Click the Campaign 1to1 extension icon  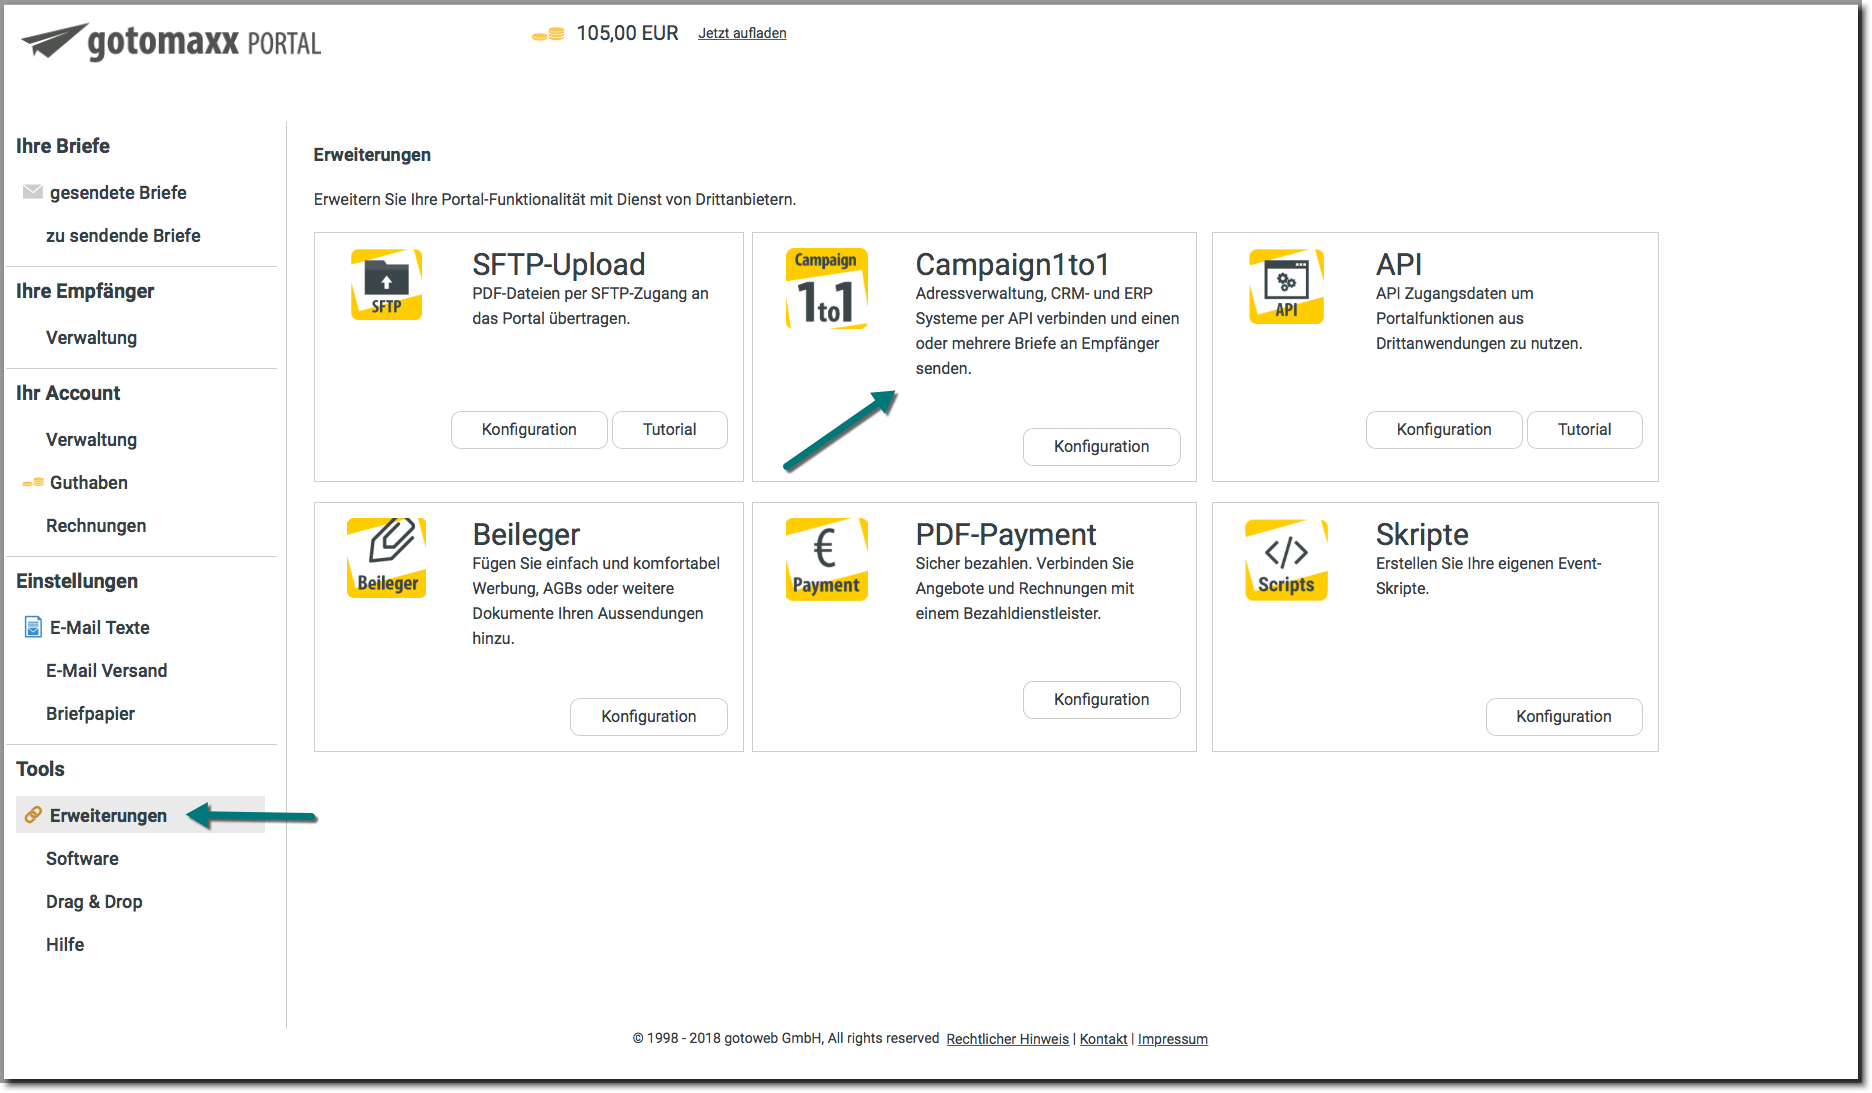tap(826, 289)
